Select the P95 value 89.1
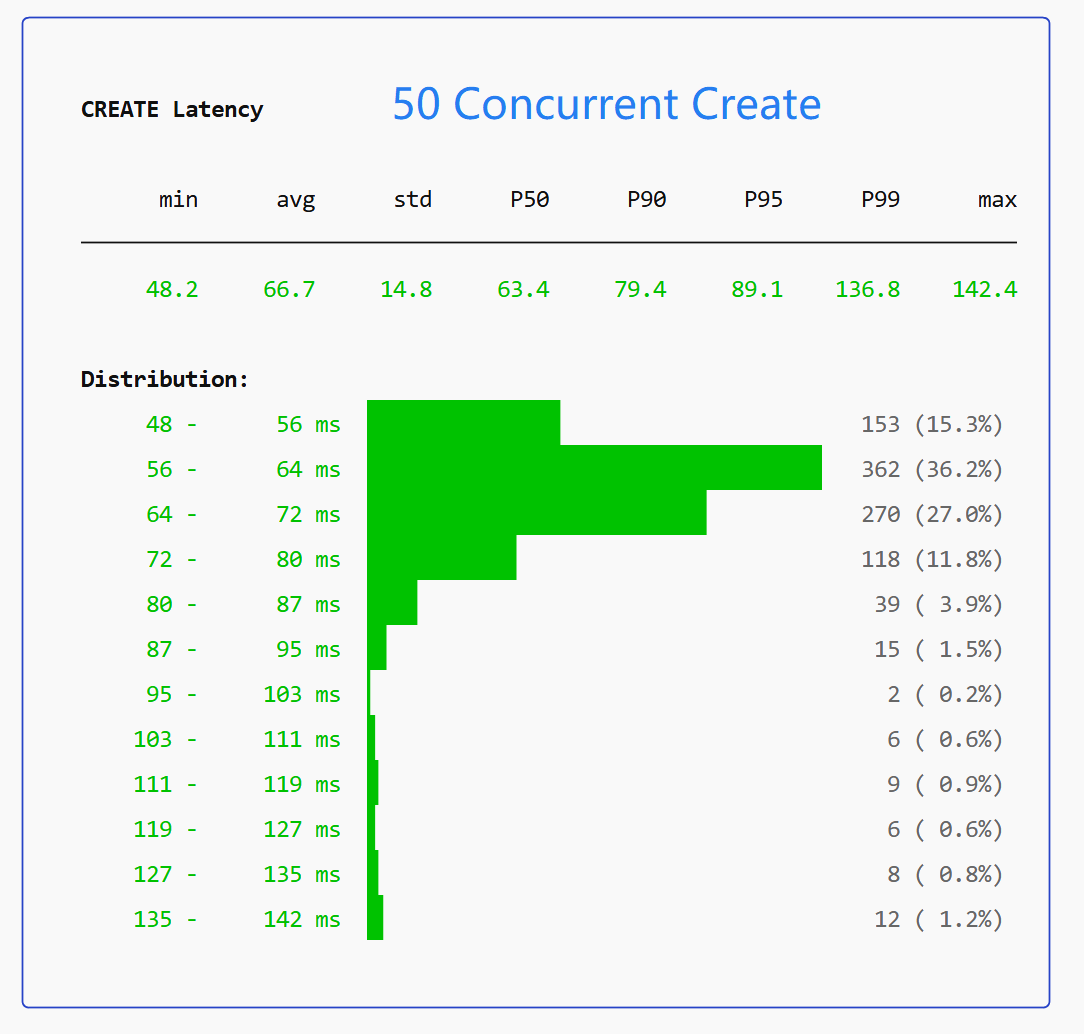Image resolution: width=1084 pixels, height=1034 pixels. pyautogui.click(x=757, y=289)
